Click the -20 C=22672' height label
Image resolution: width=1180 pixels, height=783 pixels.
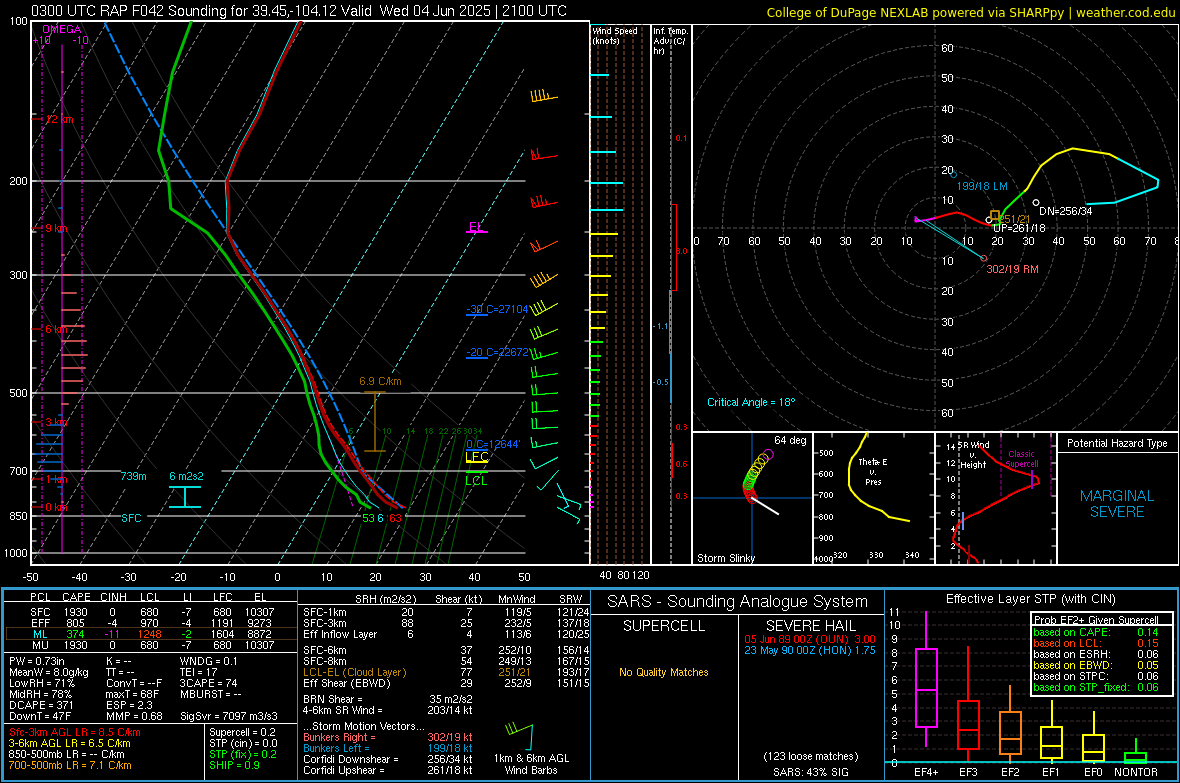(x=497, y=352)
